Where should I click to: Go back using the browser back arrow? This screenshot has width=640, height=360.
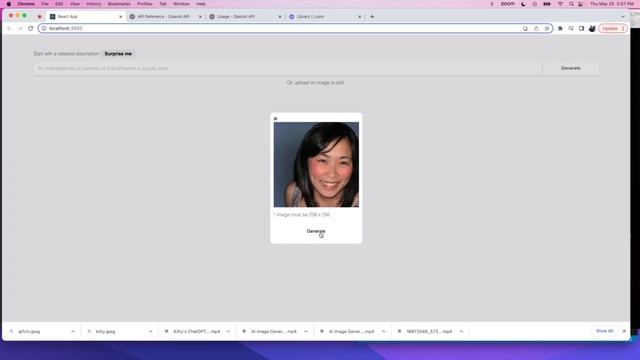[x=9, y=29]
